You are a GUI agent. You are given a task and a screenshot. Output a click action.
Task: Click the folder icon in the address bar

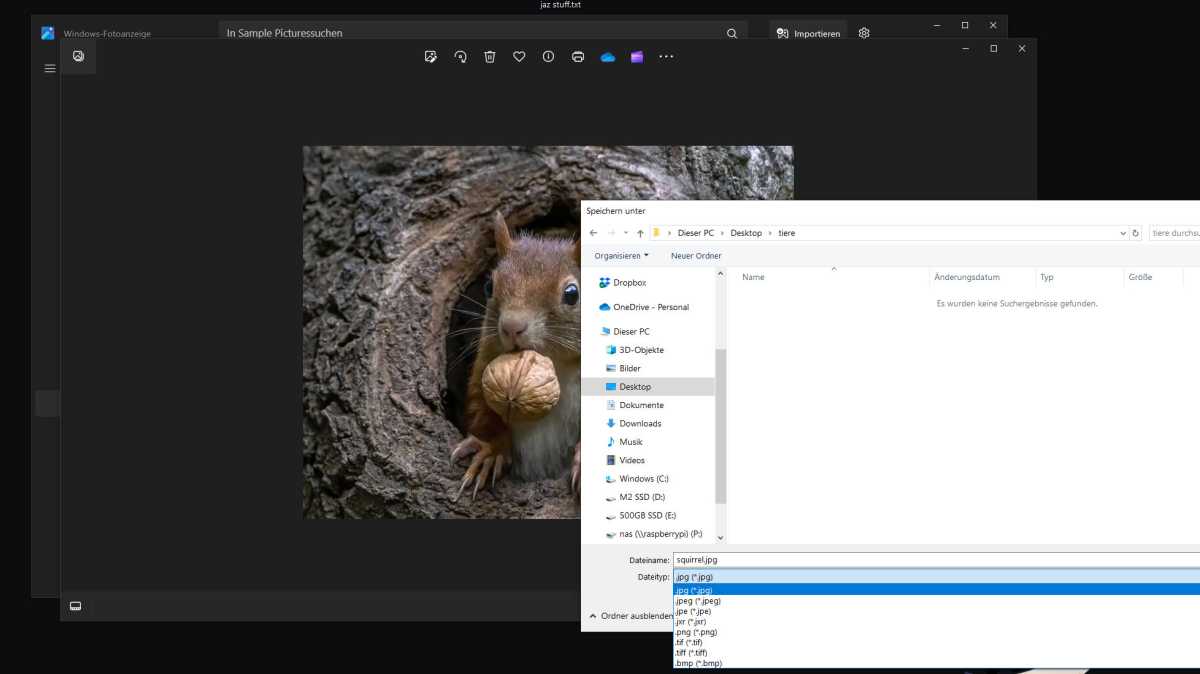click(657, 233)
